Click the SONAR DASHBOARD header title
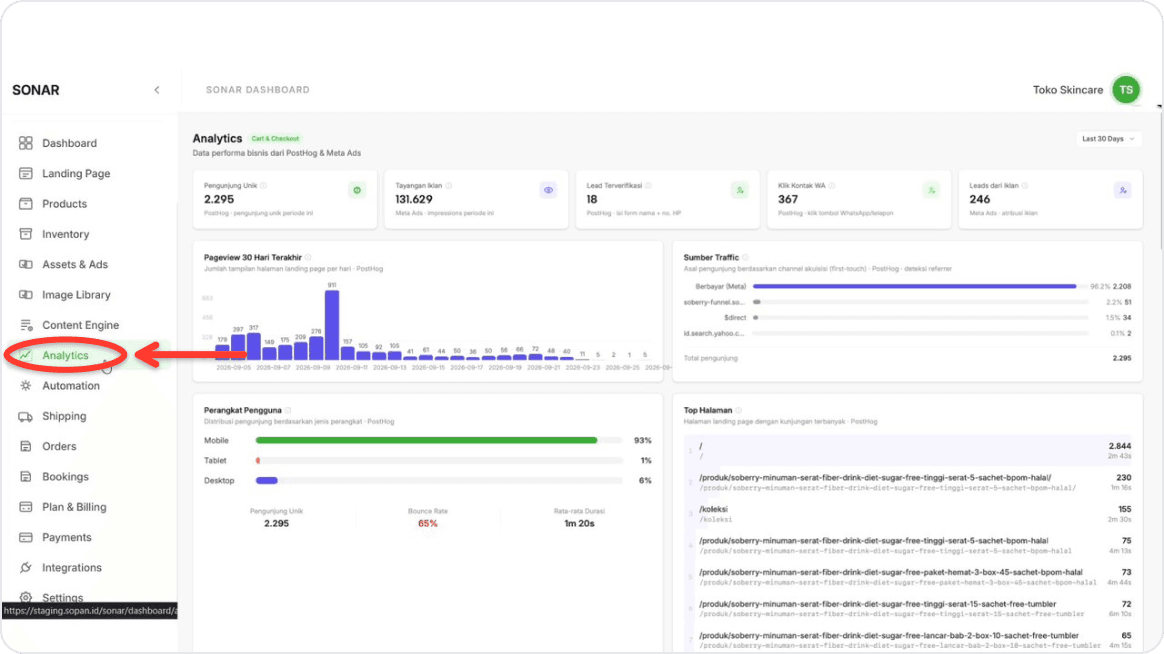The height and width of the screenshot is (654, 1164). pyautogui.click(x=258, y=90)
